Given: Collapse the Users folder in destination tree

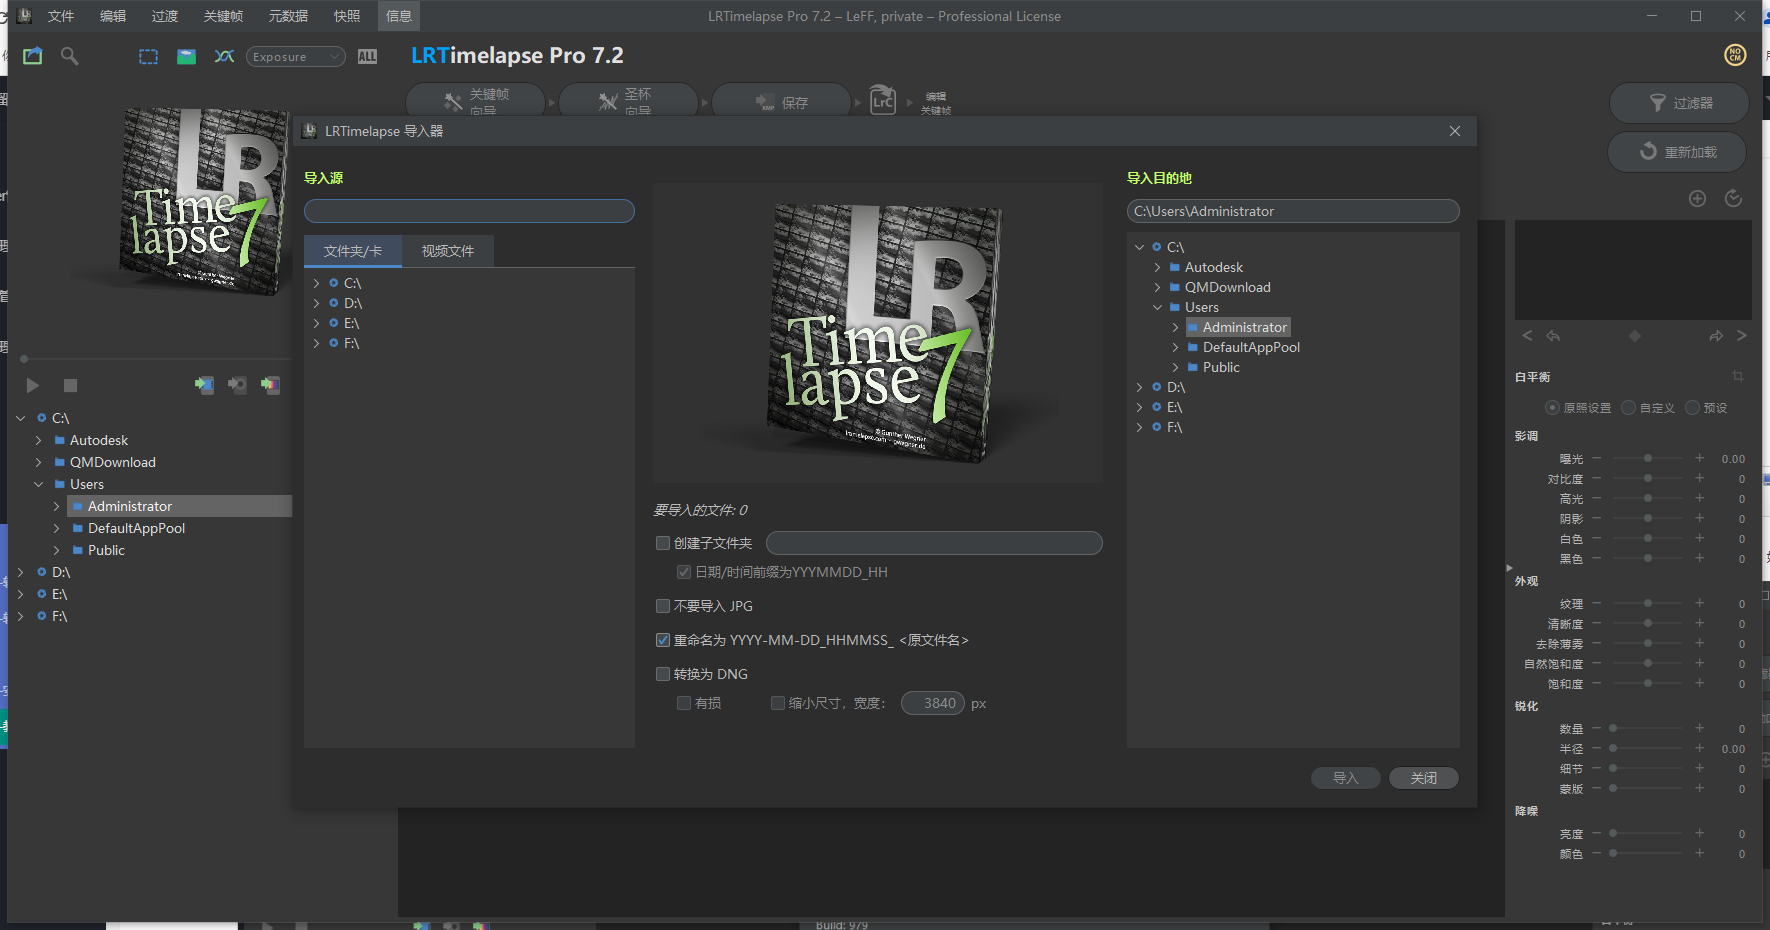Looking at the screenshot, I should coord(1158,307).
